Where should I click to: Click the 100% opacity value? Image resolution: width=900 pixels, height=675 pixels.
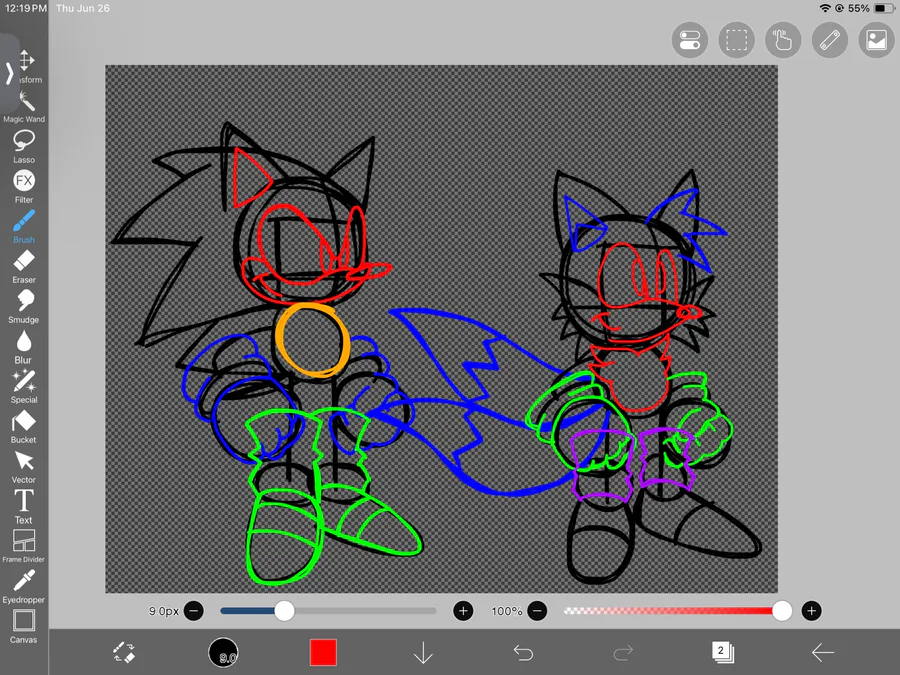pos(507,611)
